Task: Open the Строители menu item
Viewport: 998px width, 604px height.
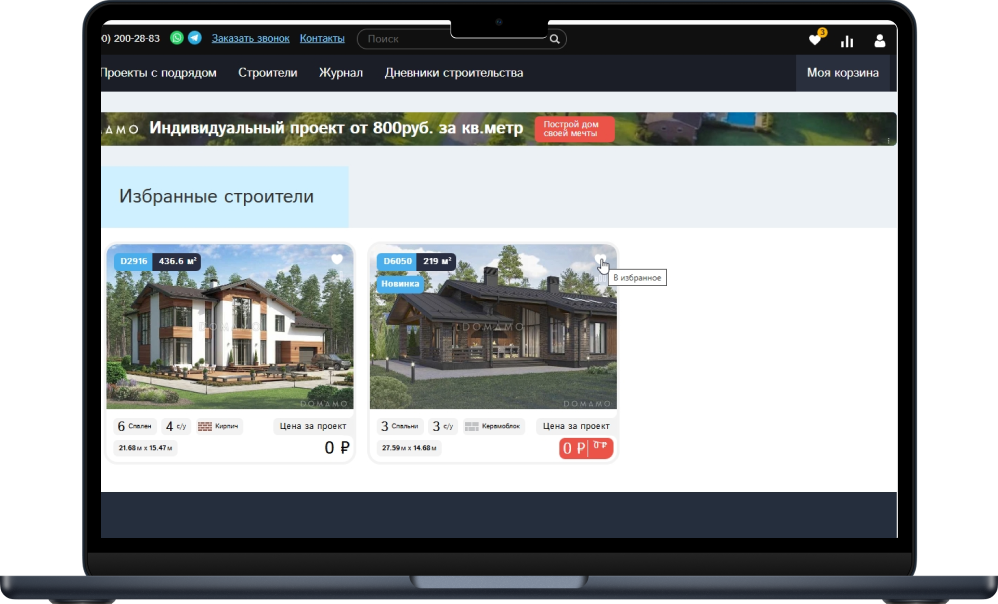Action: [267, 73]
